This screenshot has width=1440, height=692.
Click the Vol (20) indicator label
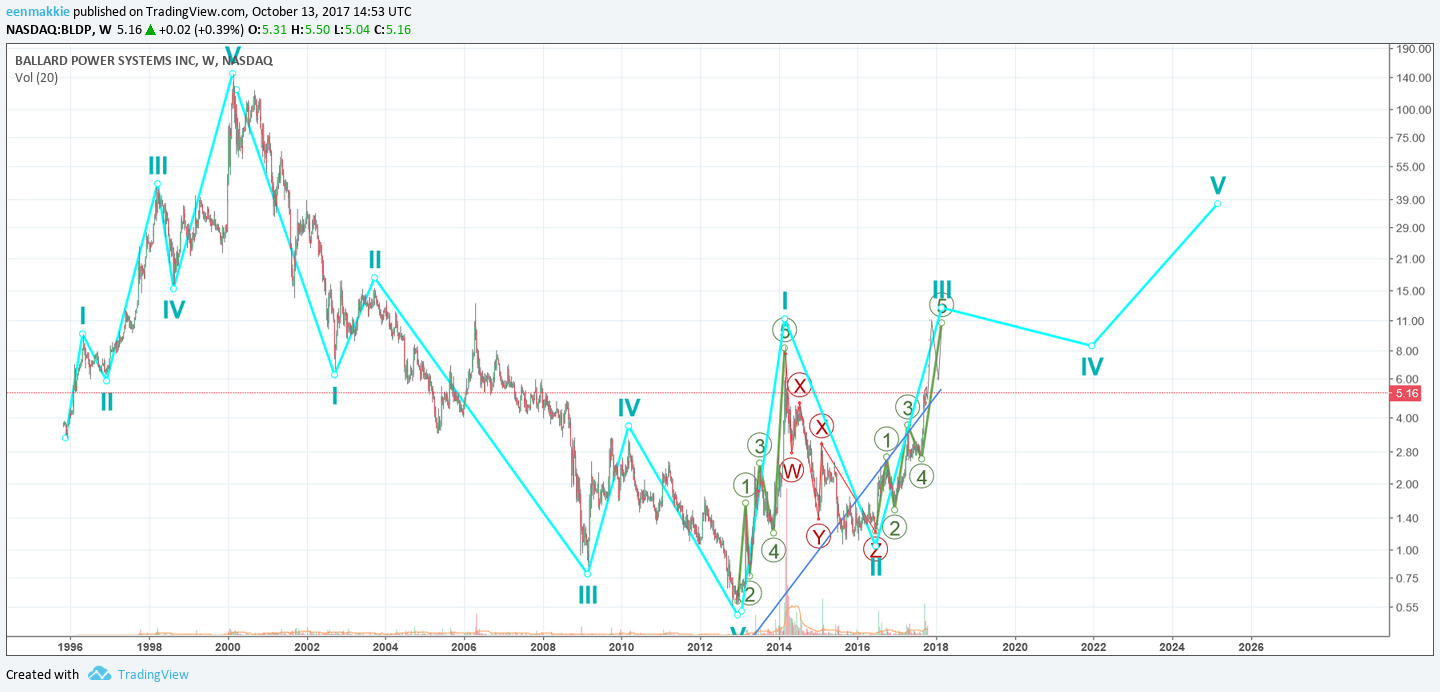coord(36,77)
